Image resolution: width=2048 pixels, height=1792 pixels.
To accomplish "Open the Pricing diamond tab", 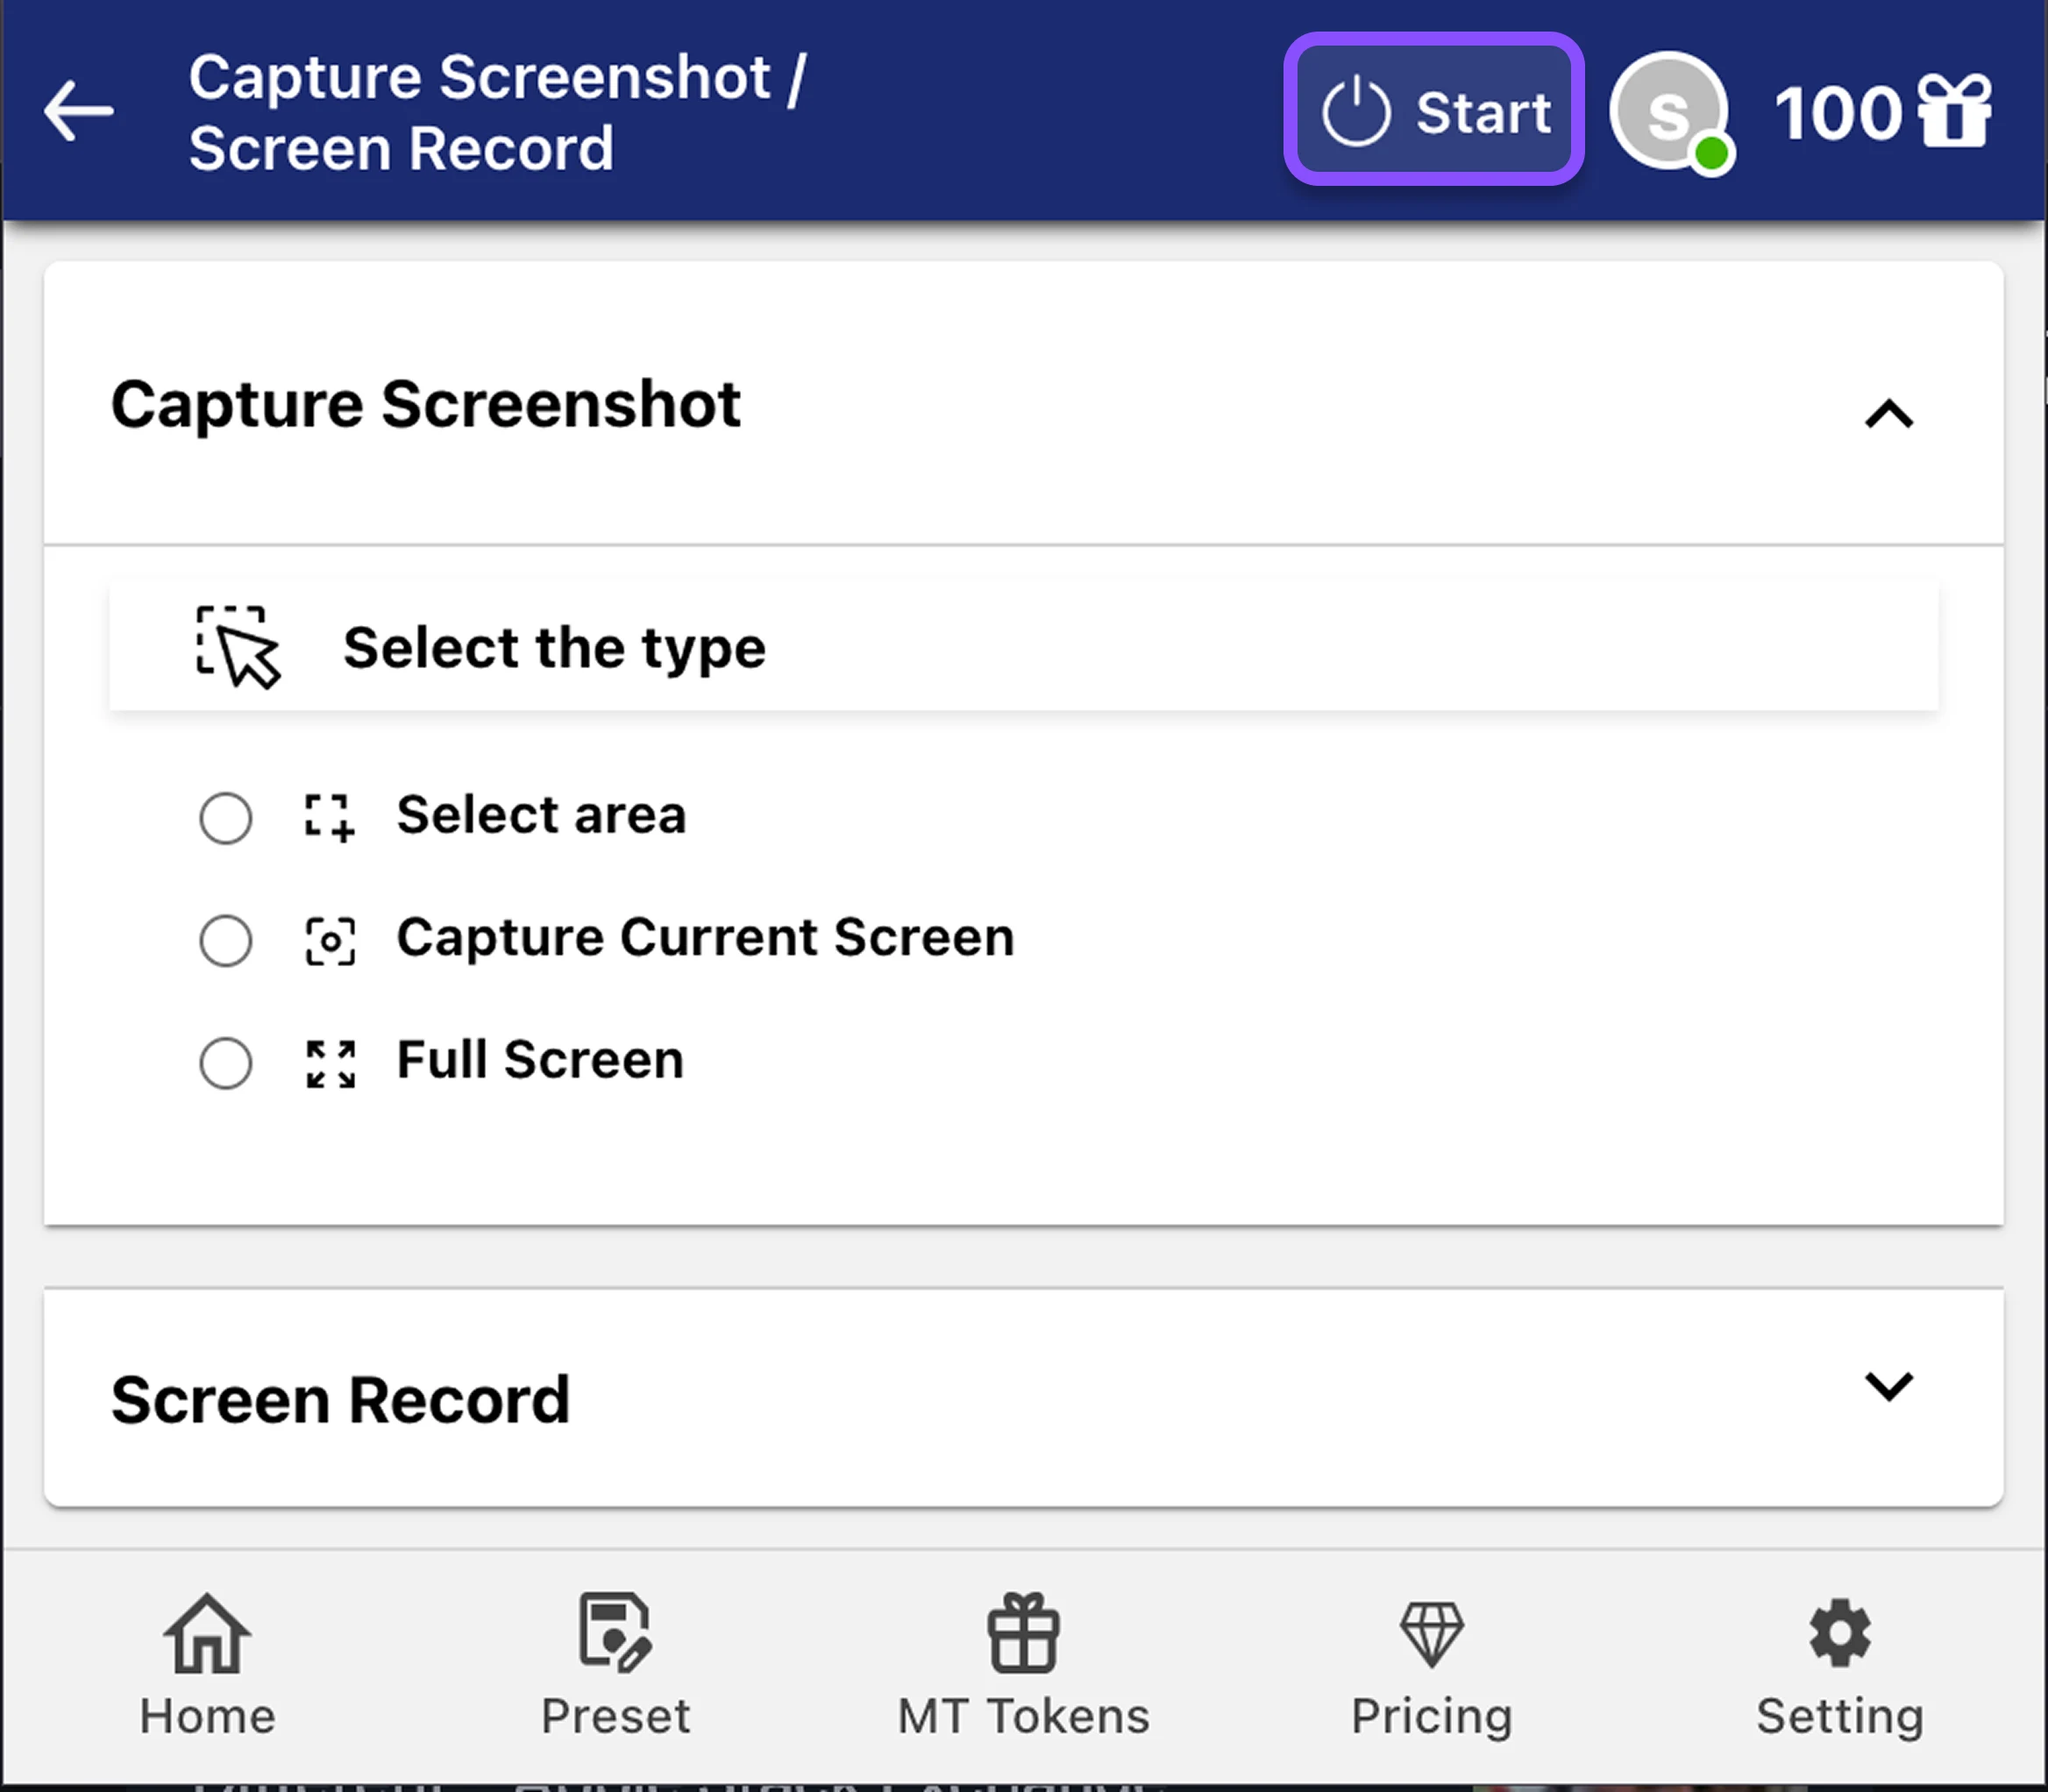I will [1431, 1664].
